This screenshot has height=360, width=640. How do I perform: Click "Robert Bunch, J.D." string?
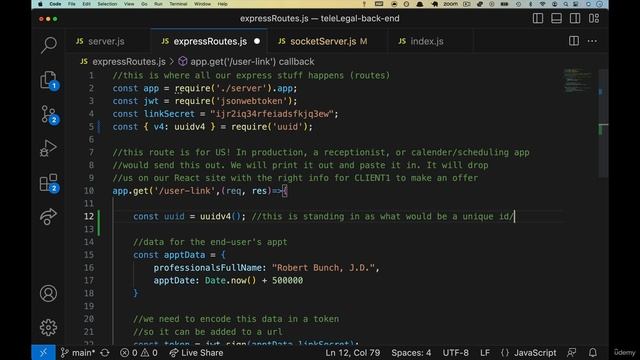[323, 268]
